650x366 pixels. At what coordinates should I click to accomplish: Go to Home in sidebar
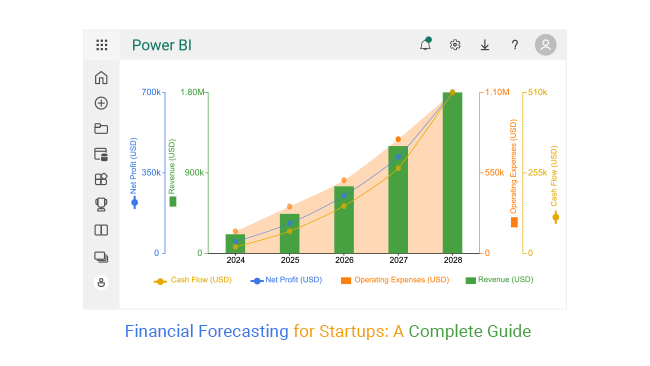(x=101, y=78)
